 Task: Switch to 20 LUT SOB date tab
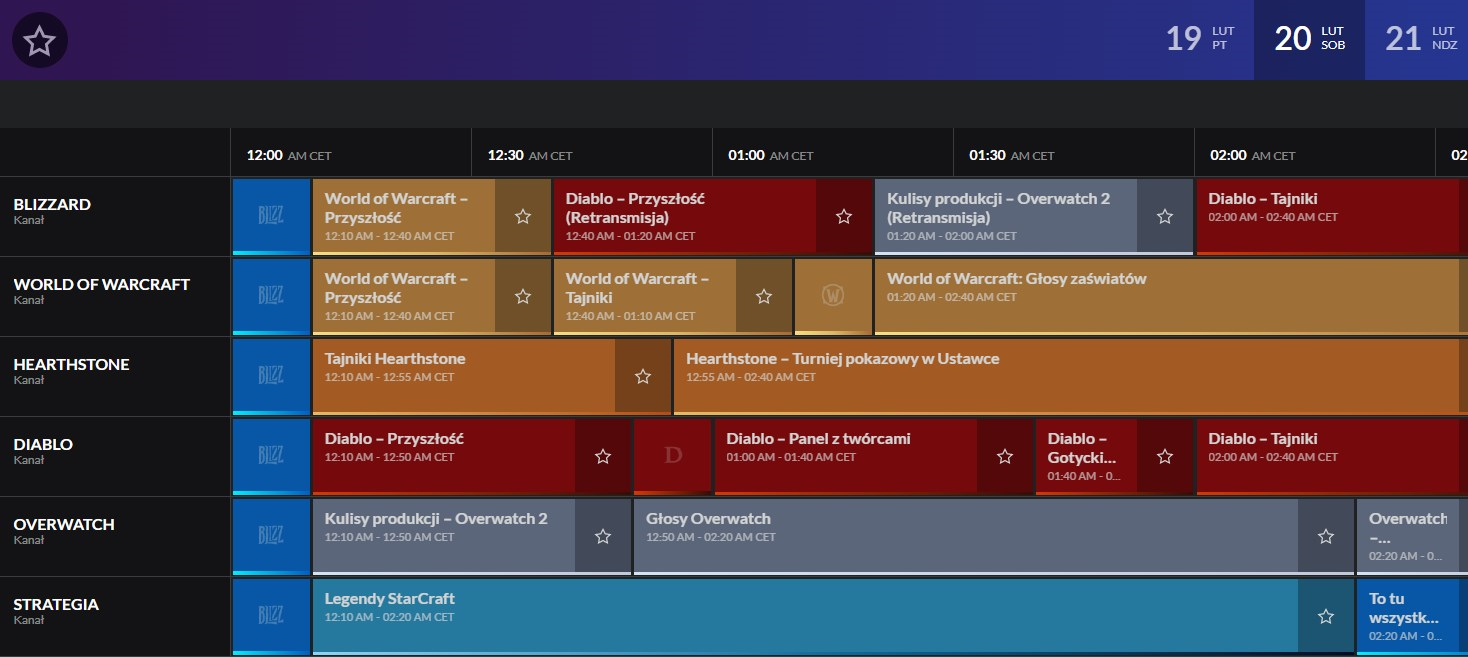[x=1309, y=39]
